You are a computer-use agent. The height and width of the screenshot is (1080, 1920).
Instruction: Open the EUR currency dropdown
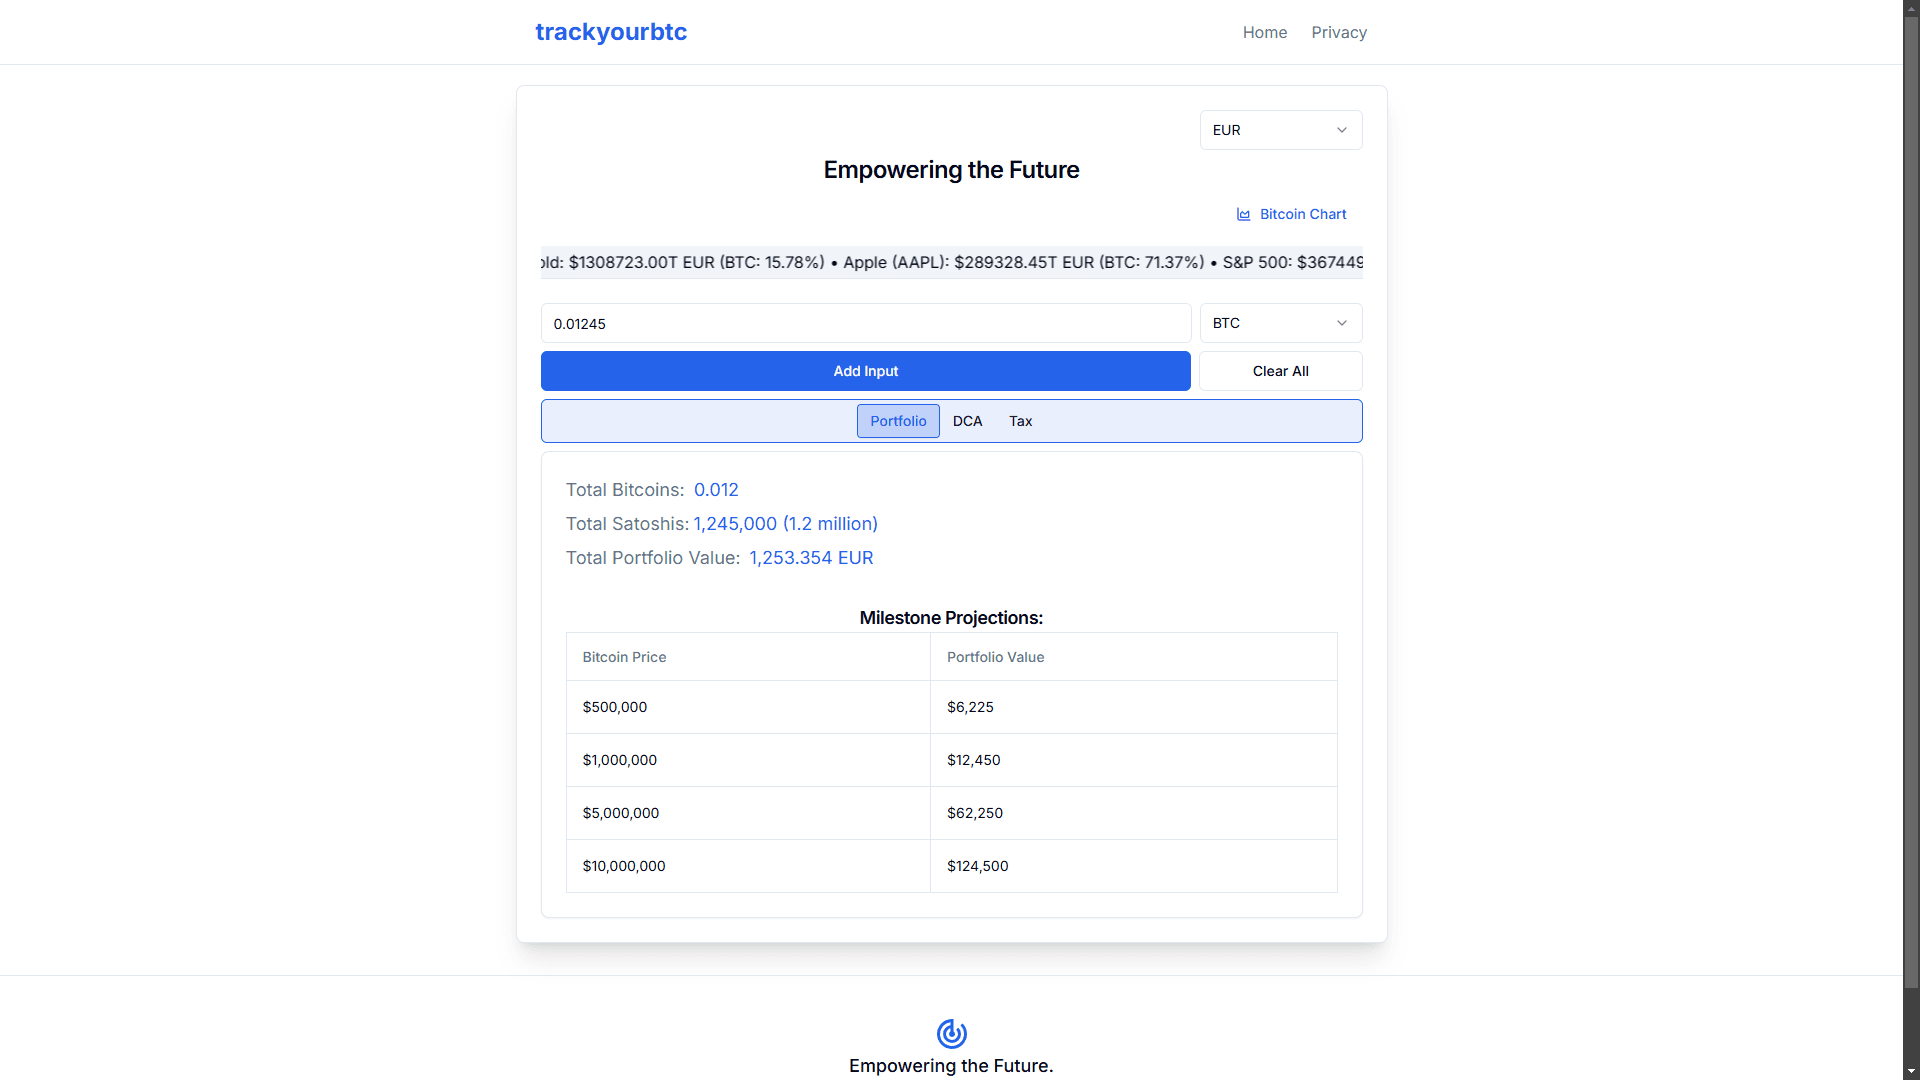1281,130
